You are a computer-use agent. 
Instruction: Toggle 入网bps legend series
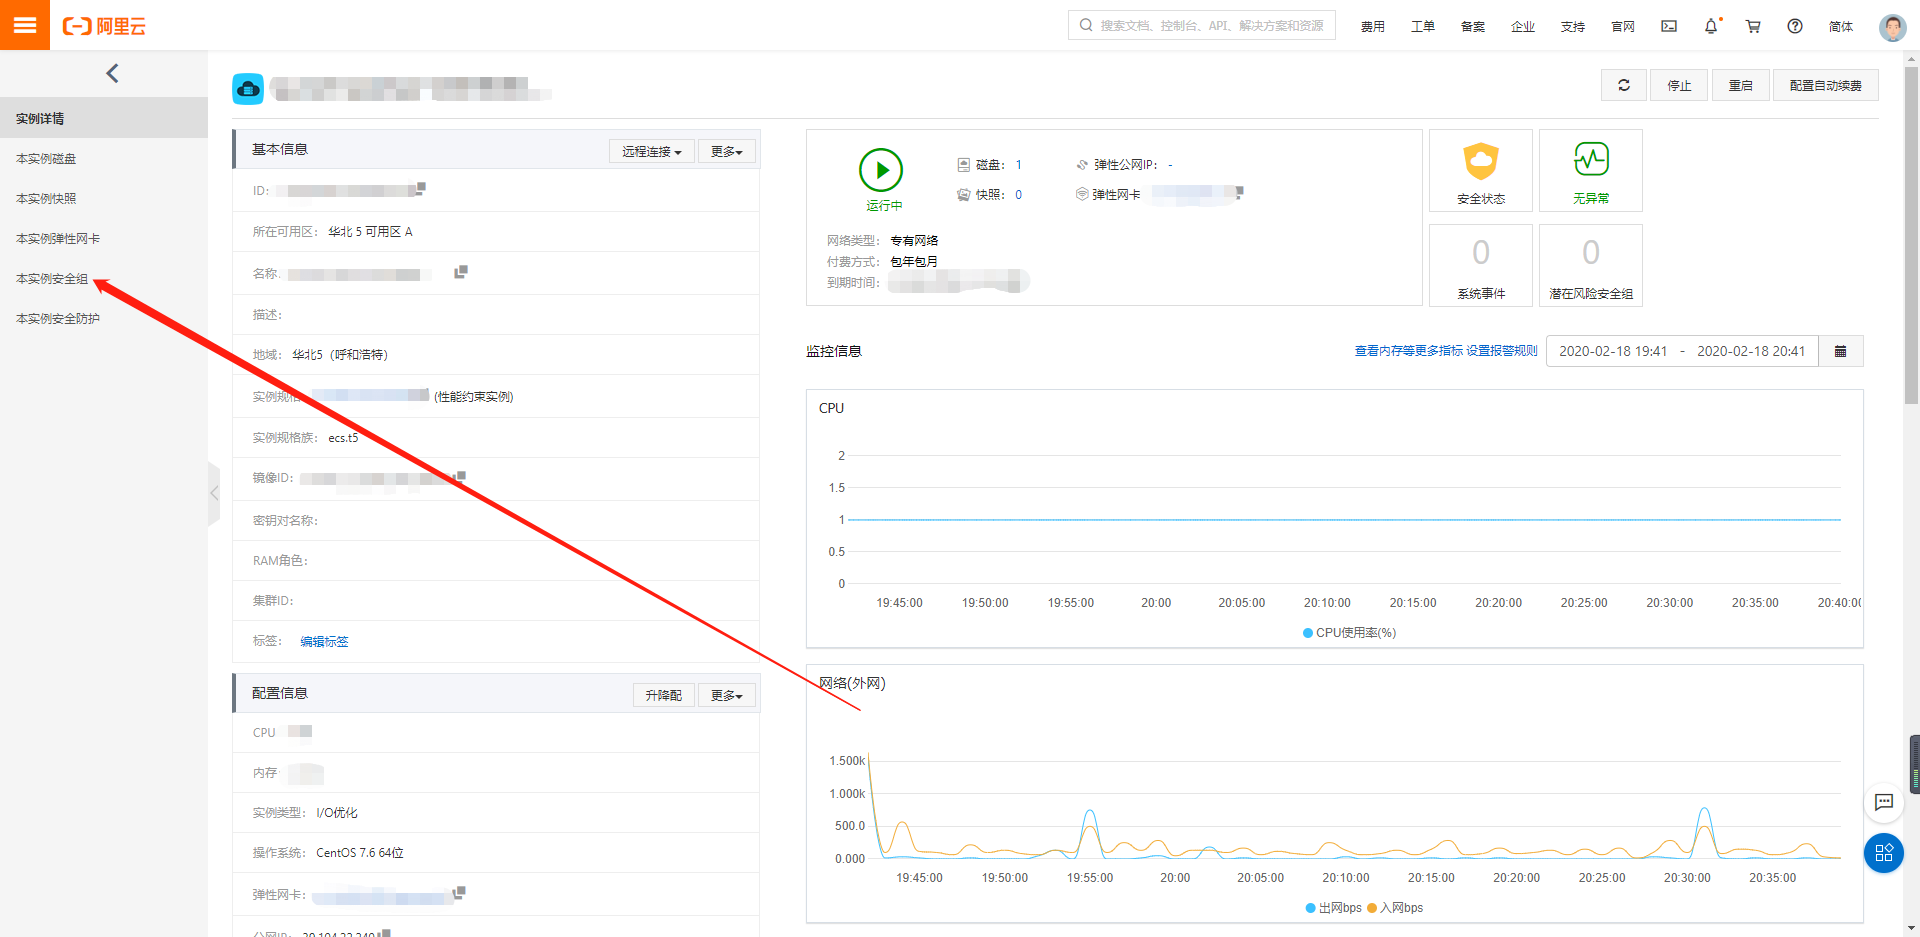point(1395,907)
